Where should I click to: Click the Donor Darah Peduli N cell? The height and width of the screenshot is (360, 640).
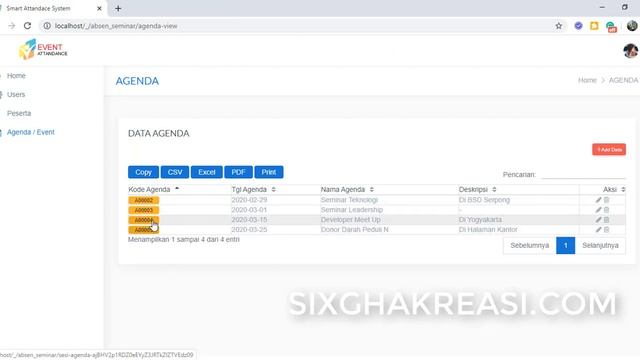[354, 230]
